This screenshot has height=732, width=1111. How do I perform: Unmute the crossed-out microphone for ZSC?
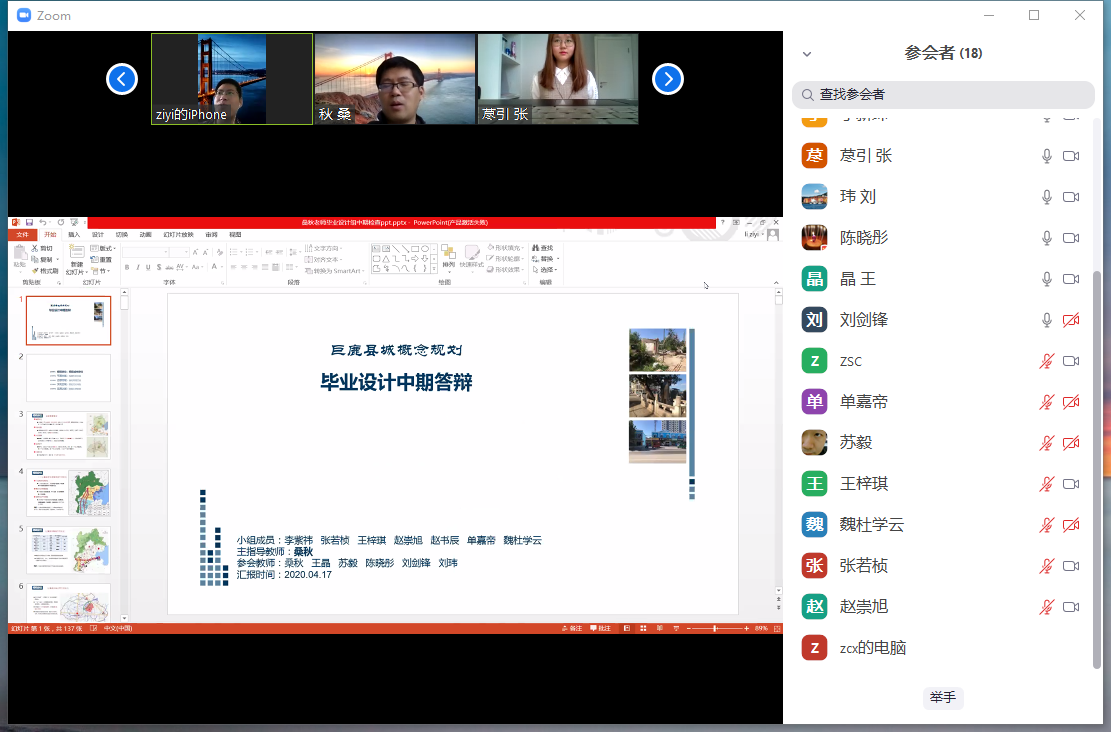[x=1047, y=361]
